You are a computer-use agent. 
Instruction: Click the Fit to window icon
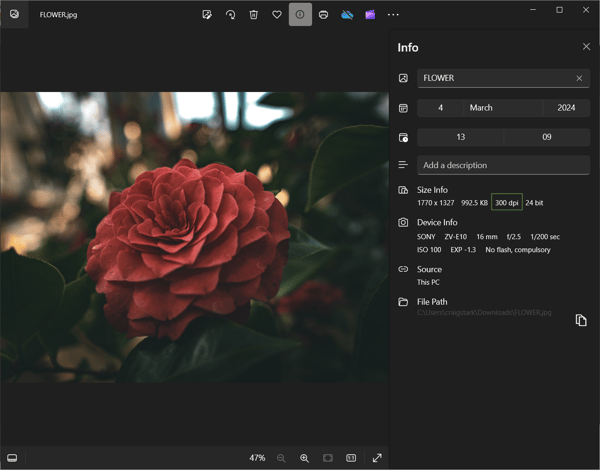click(x=328, y=458)
